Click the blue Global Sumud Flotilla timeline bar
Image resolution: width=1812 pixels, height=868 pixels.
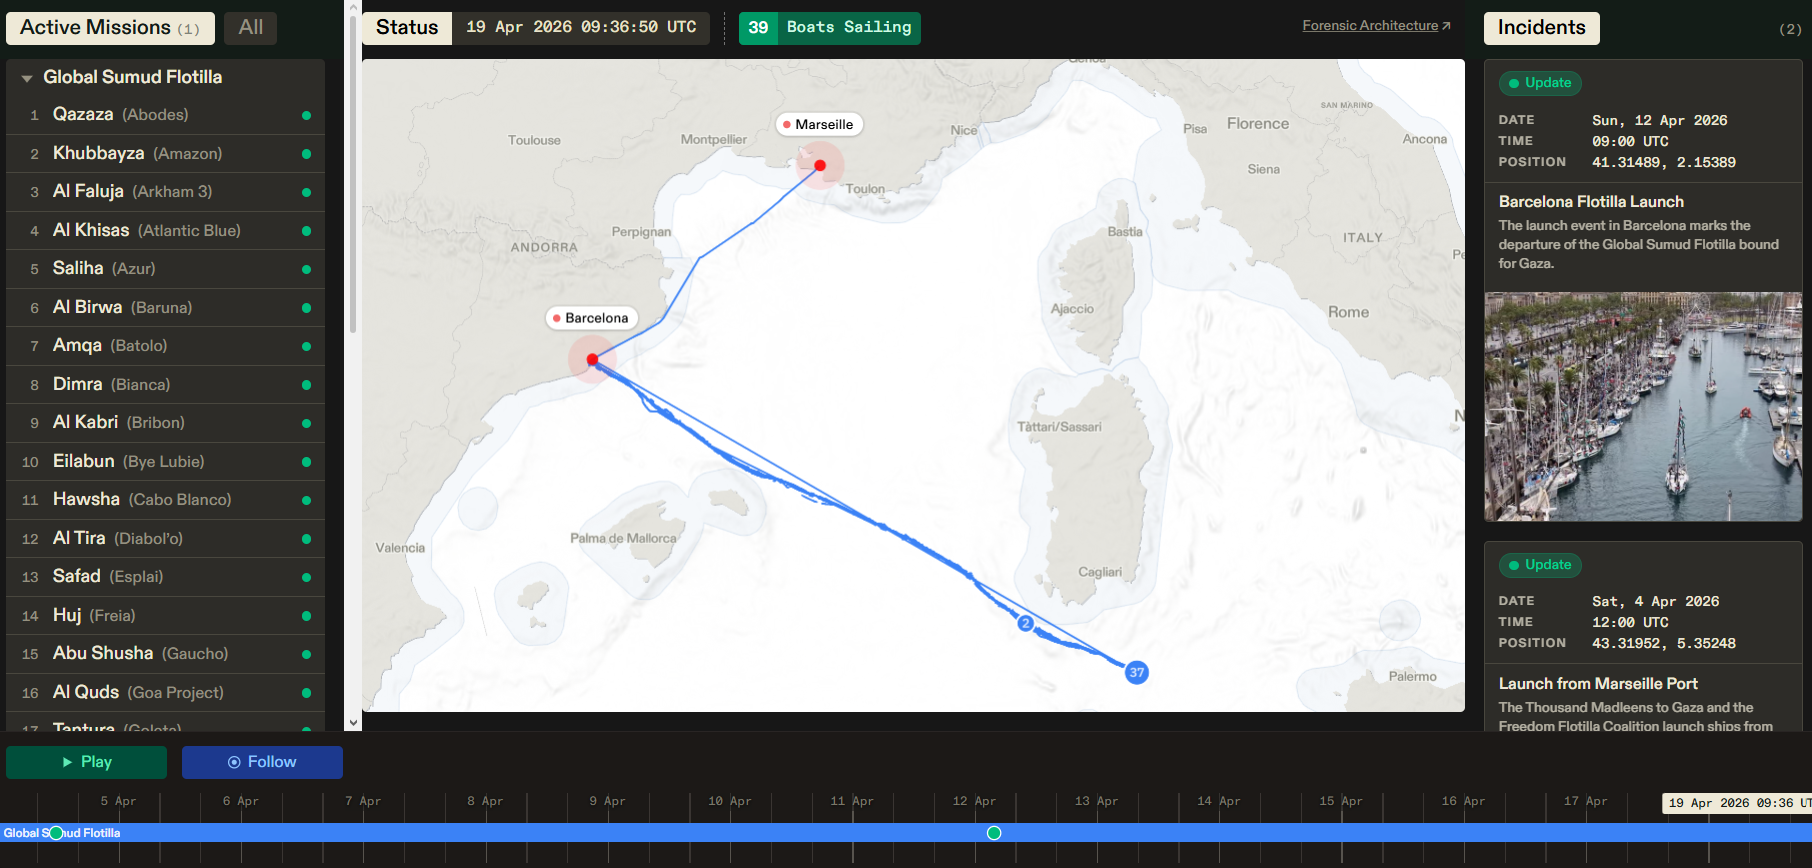(500, 833)
